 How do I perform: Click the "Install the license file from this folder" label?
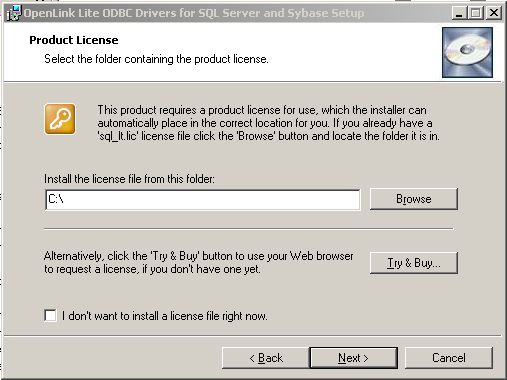(x=129, y=179)
